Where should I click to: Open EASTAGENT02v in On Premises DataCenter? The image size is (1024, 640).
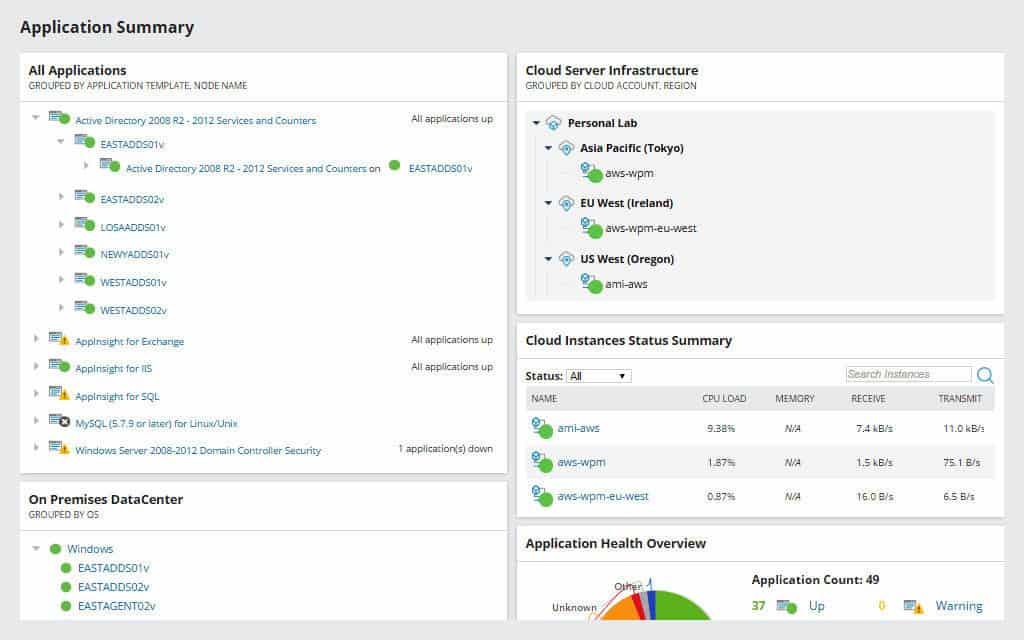[x=116, y=607]
